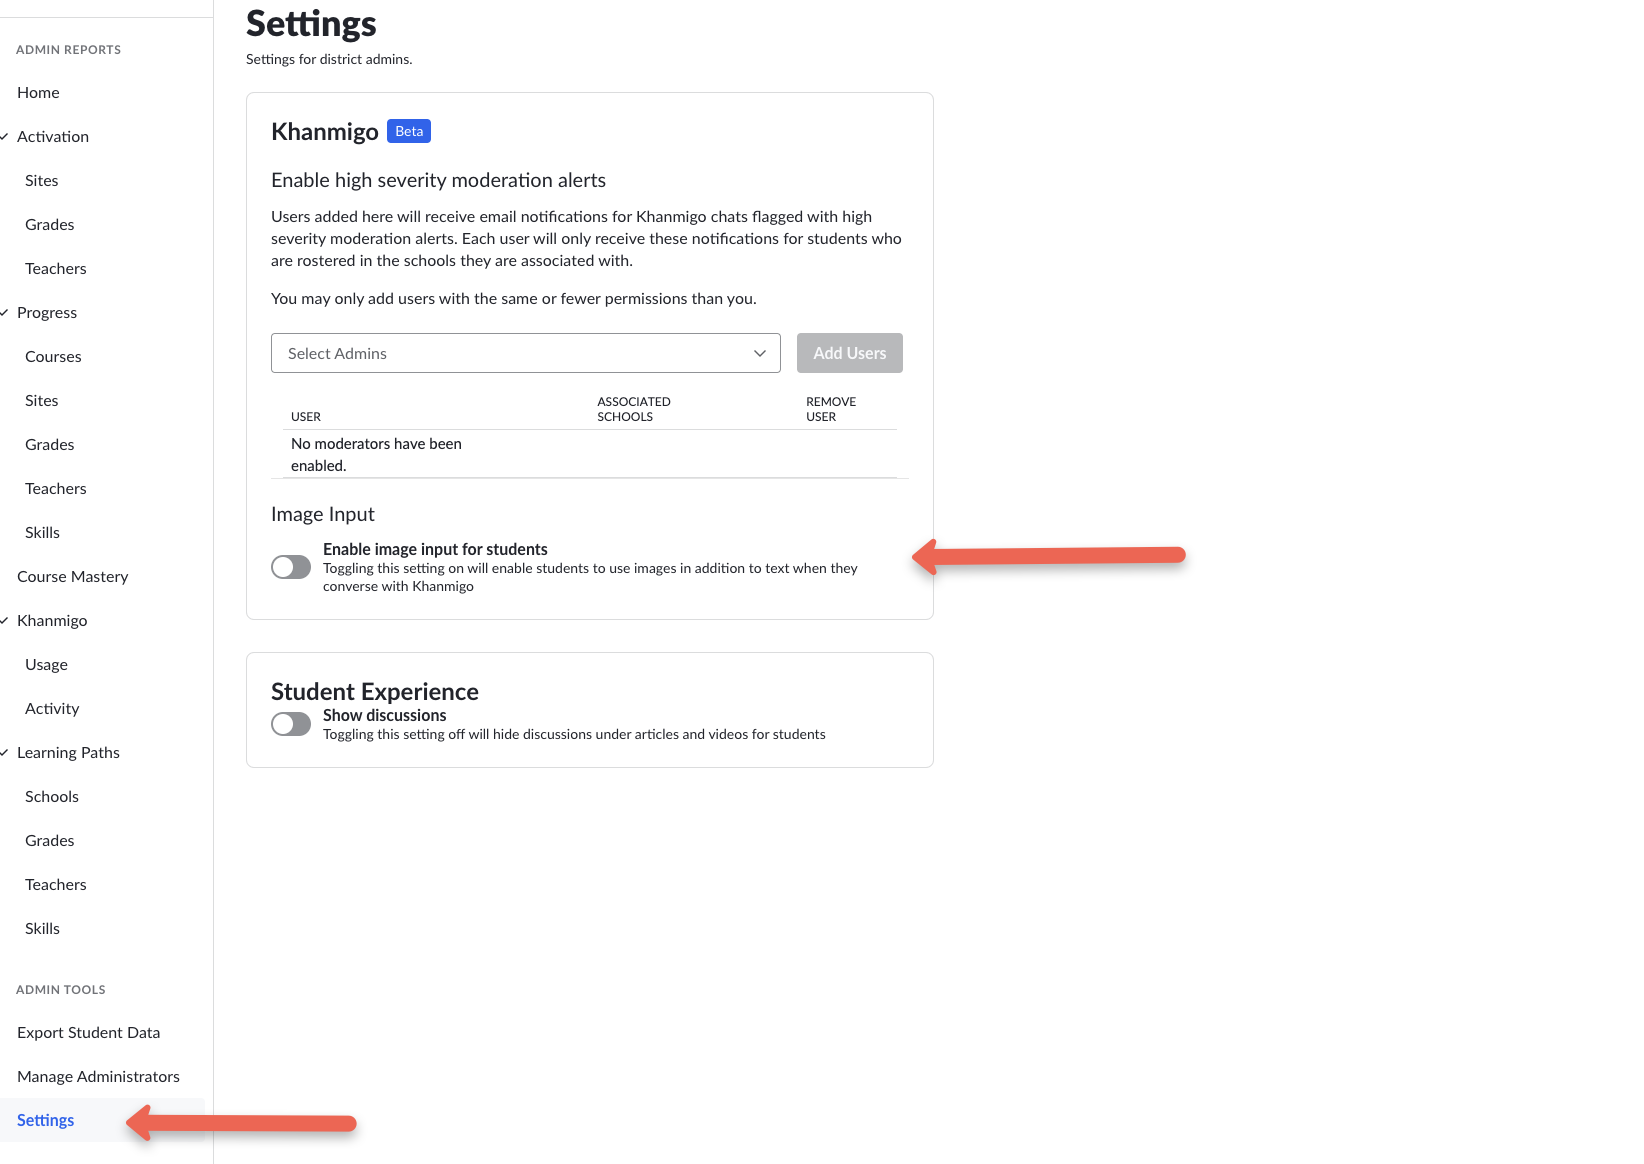Open Khanmigo Usage report

(47, 664)
